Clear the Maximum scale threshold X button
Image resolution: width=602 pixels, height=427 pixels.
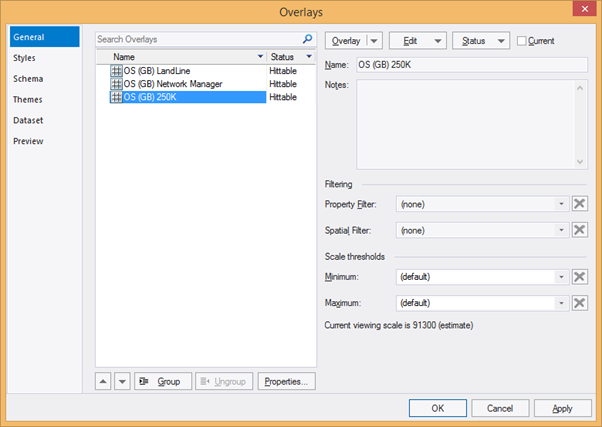[x=579, y=303]
